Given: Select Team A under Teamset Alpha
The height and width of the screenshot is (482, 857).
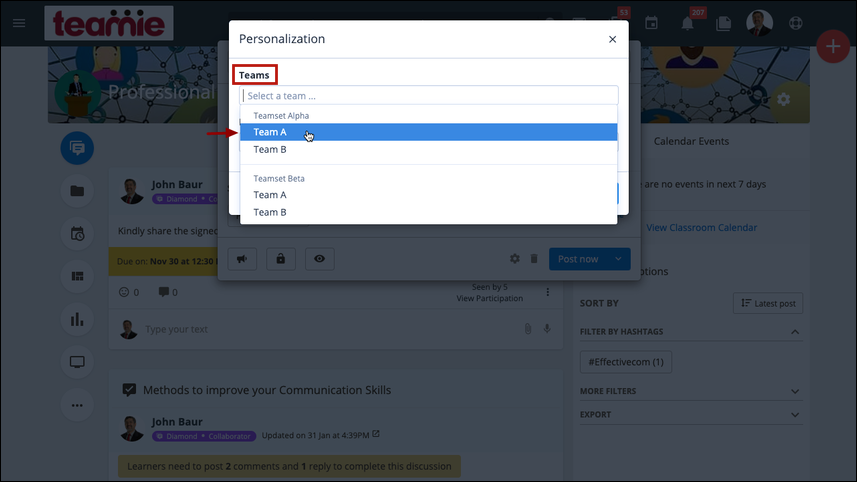Looking at the screenshot, I should (x=428, y=132).
